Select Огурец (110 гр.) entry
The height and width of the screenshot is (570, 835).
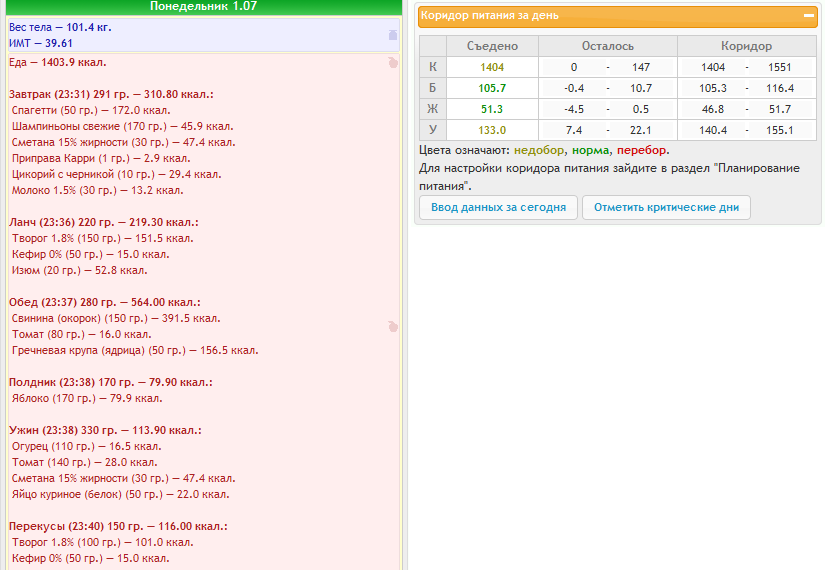87,446
